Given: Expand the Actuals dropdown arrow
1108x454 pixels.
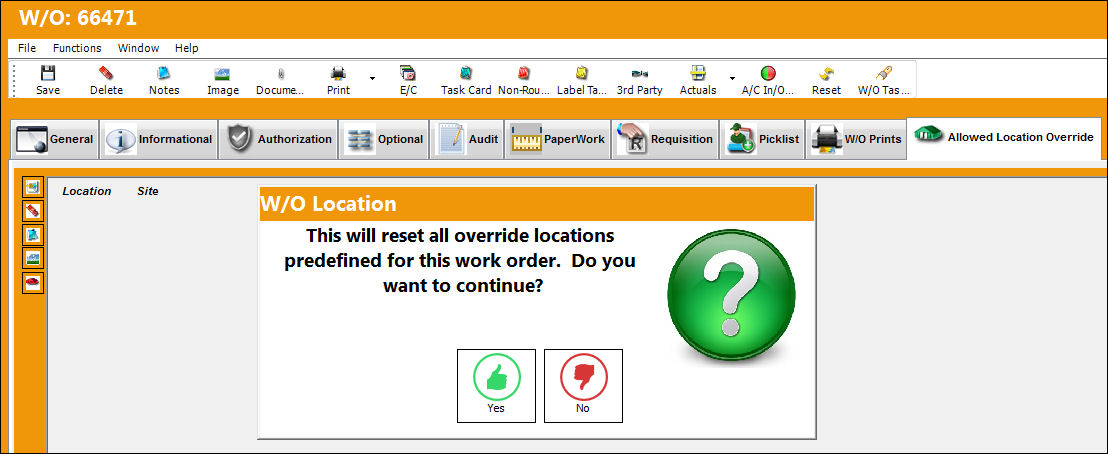Looking at the screenshot, I should (732, 78).
